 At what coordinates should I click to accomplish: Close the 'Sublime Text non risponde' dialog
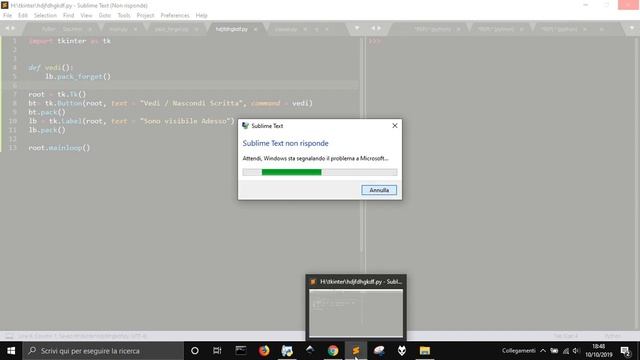(x=395, y=126)
